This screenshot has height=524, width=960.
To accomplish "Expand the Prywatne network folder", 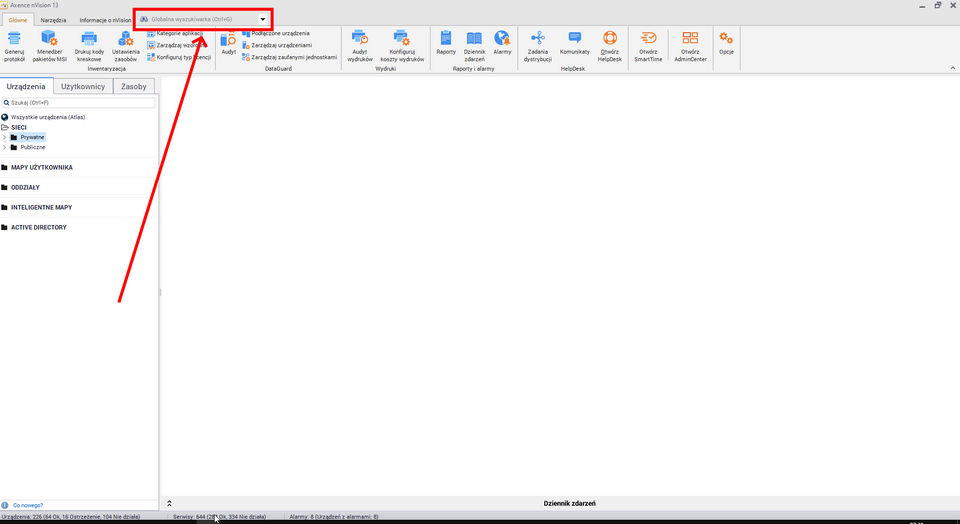I will click(x=4, y=137).
